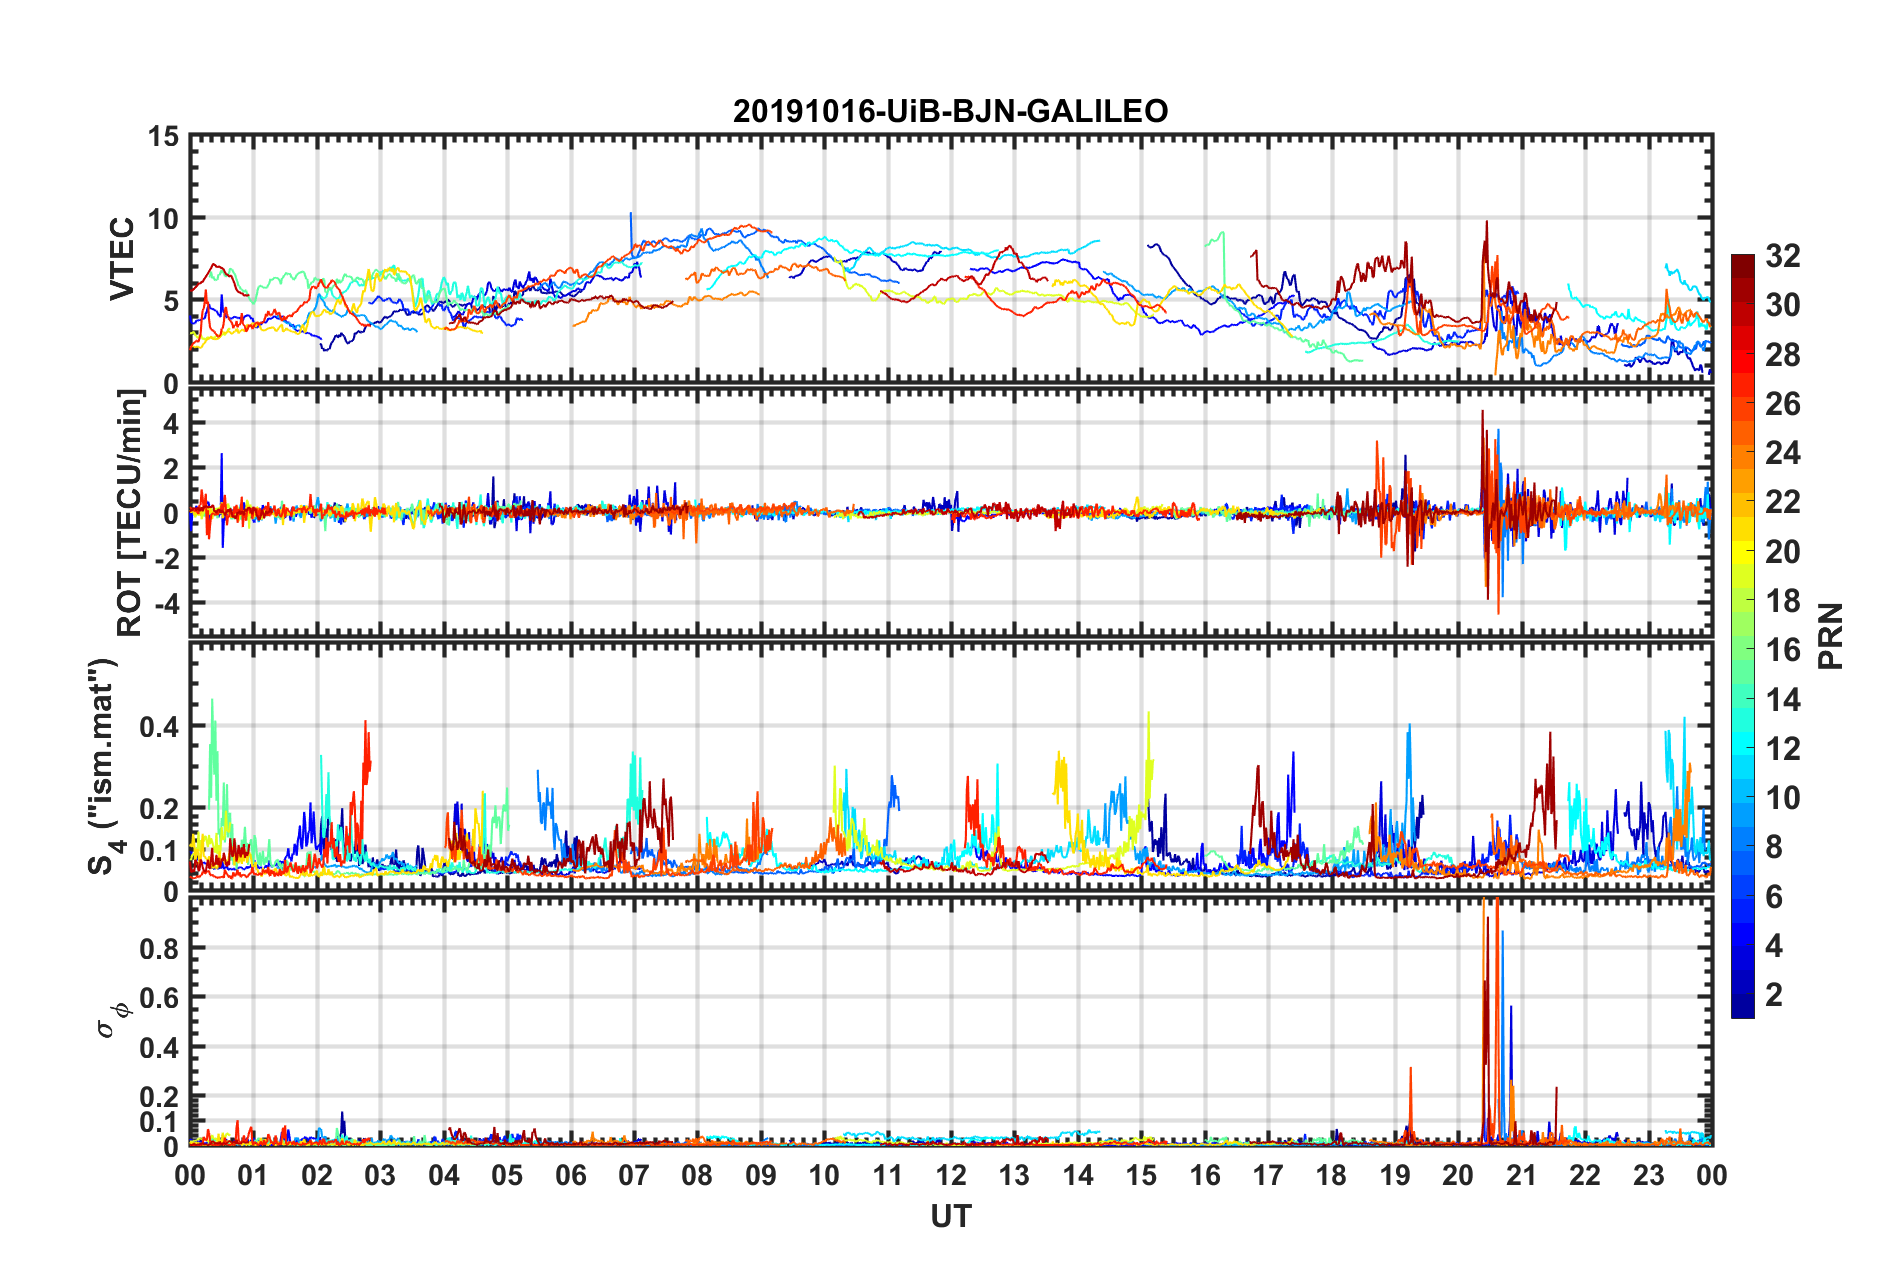Click colorbar tick label 2

(x=1774, y=994)
